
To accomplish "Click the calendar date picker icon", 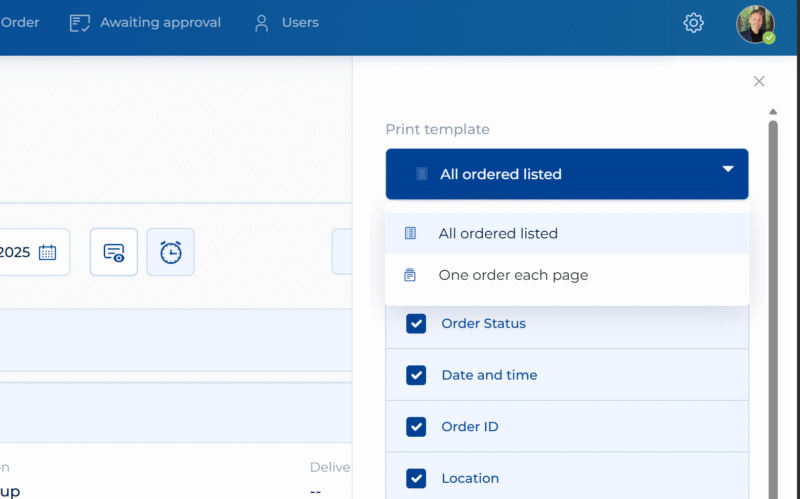I will (47, 252).
